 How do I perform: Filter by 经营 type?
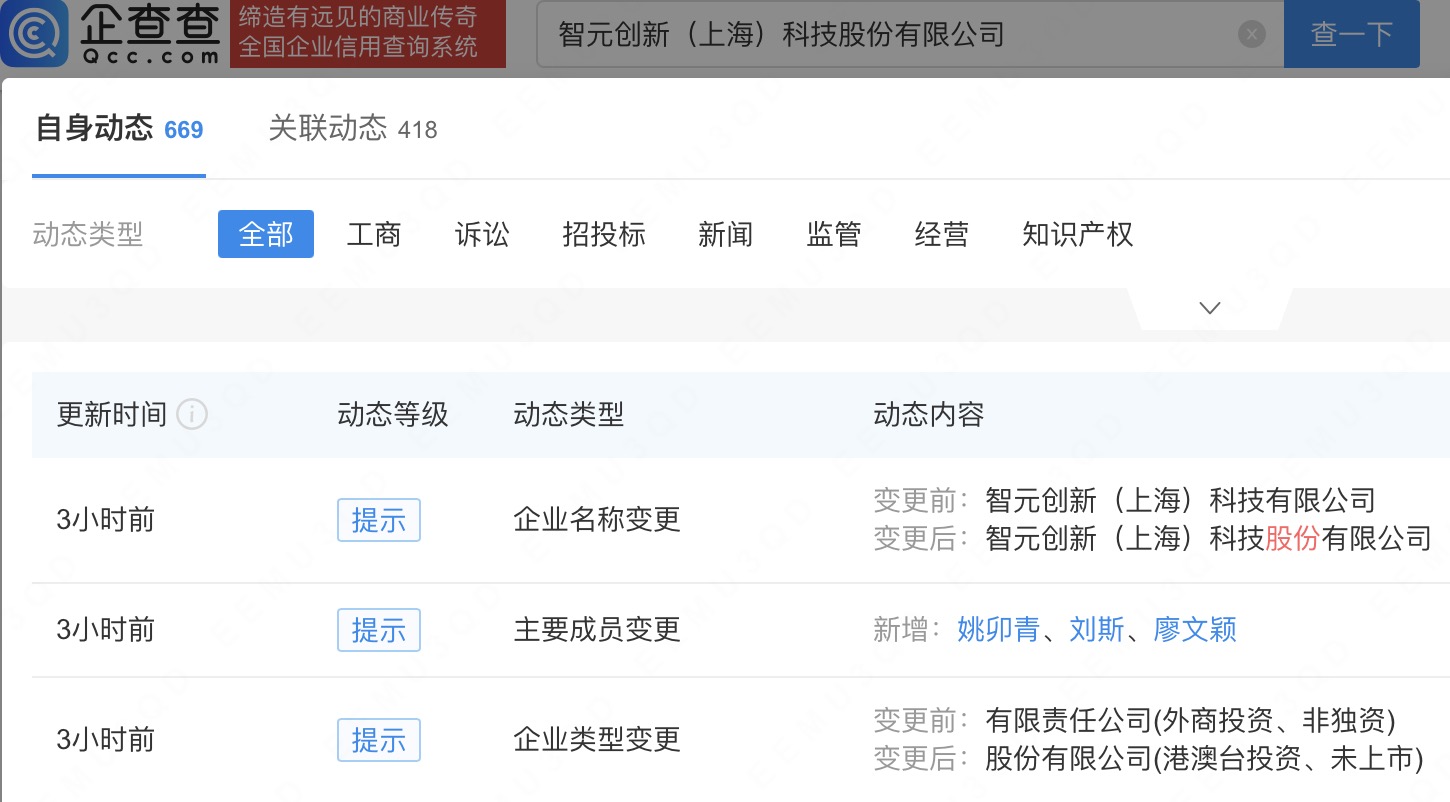pos(941,234)
